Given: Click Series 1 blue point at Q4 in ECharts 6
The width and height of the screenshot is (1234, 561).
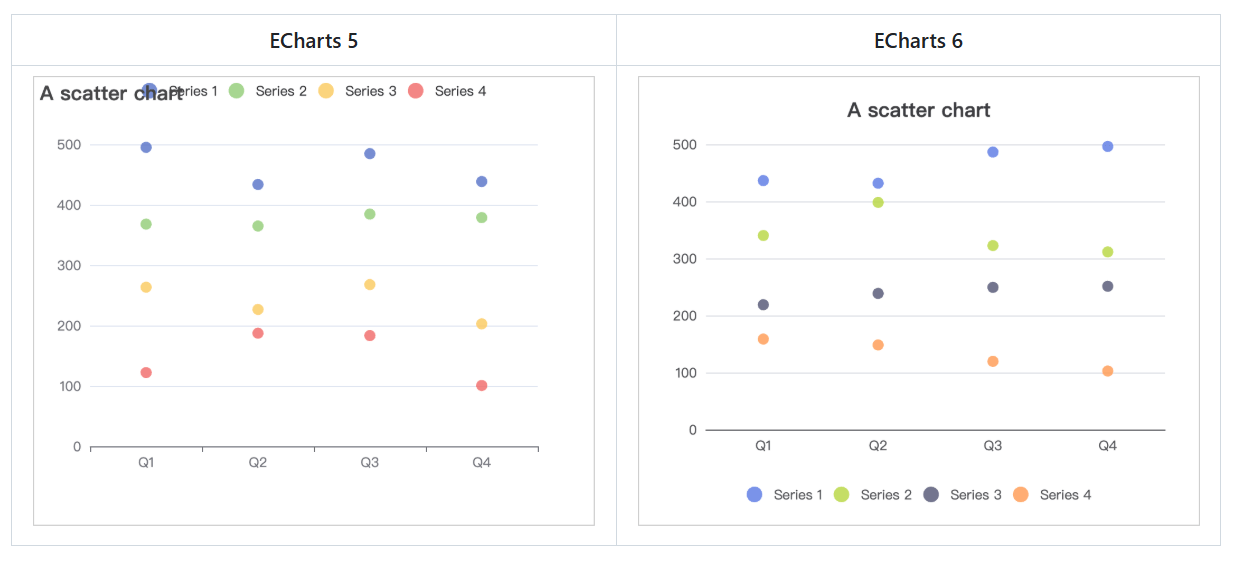Looking at the screenshot, I should [x=1107, y=146].
